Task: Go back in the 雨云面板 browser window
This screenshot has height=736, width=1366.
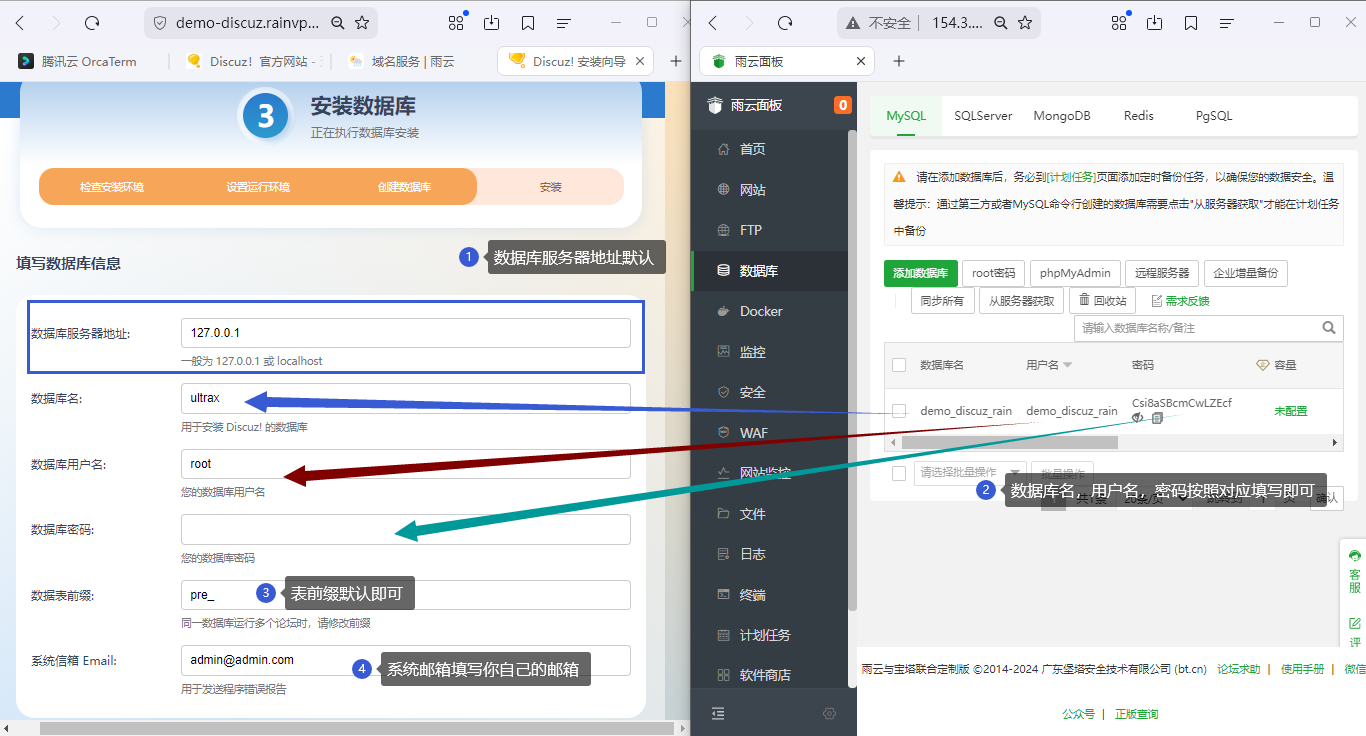Action: tap(713, 22)
